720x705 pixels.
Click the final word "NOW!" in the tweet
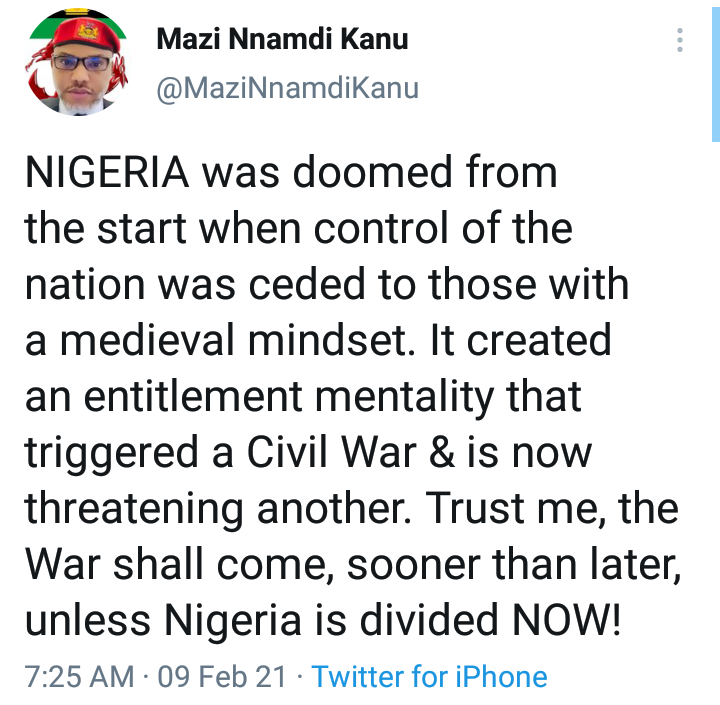pyautogui.click(x=567, y=620)
